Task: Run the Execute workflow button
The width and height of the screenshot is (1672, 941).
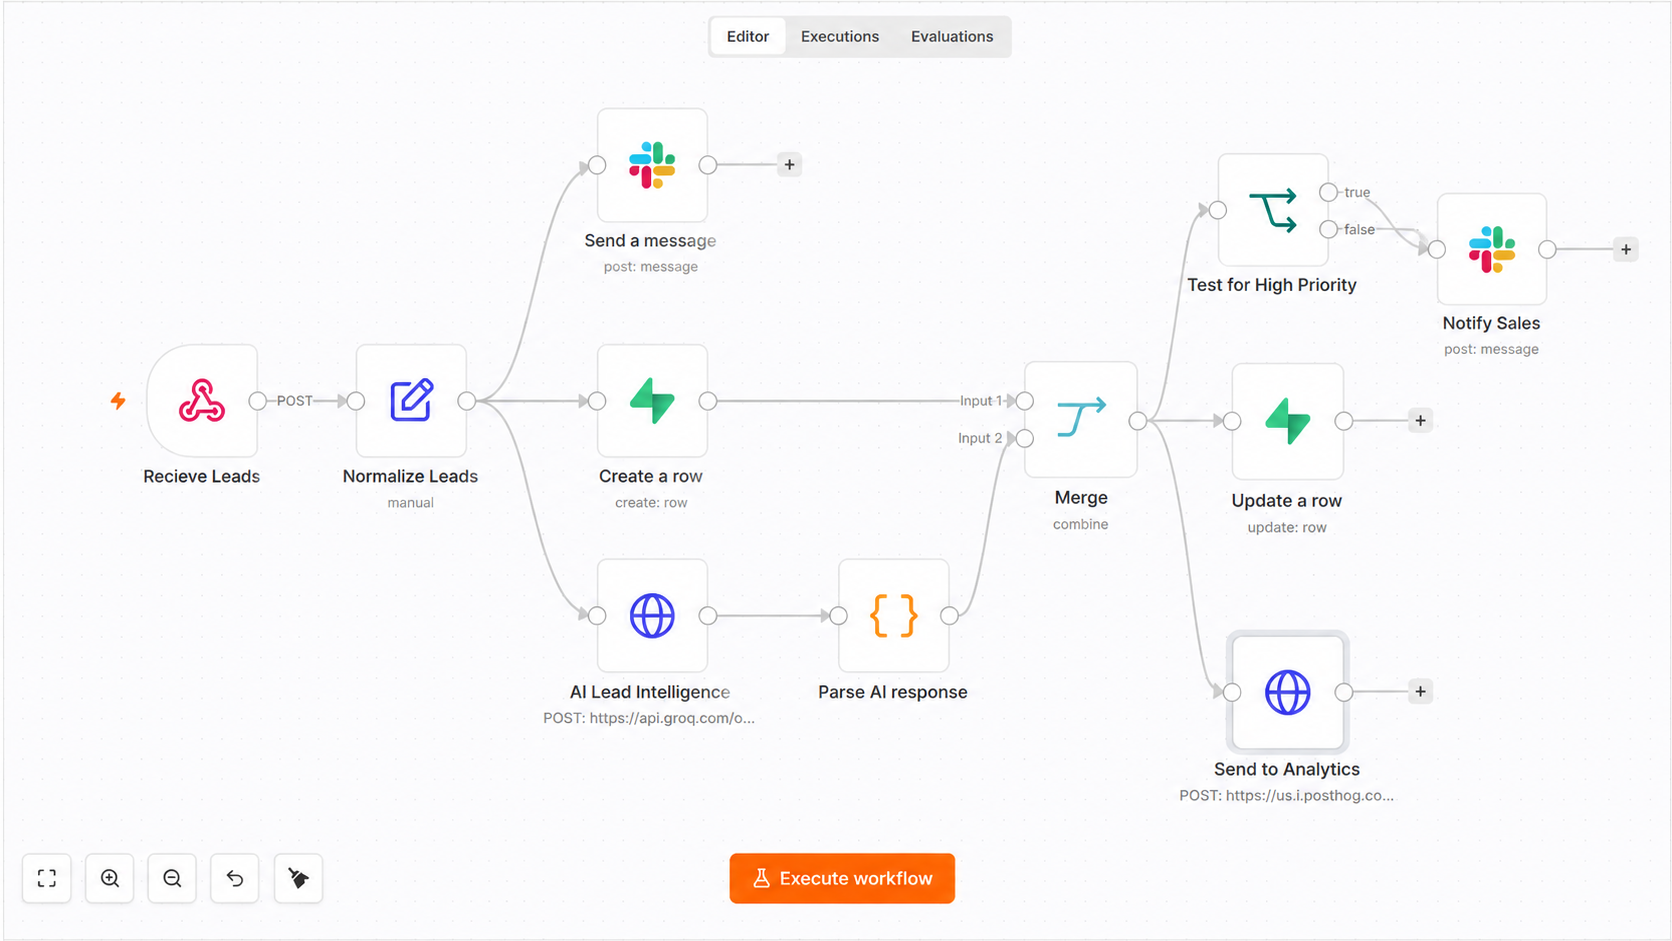Action: pyautogui.click(x=842, y=878)
